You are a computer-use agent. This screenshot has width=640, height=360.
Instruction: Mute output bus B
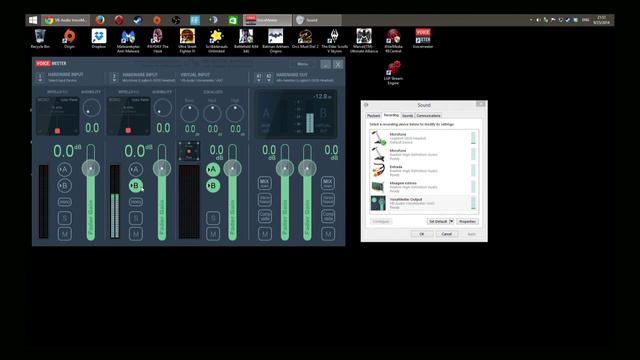point(328,234)
